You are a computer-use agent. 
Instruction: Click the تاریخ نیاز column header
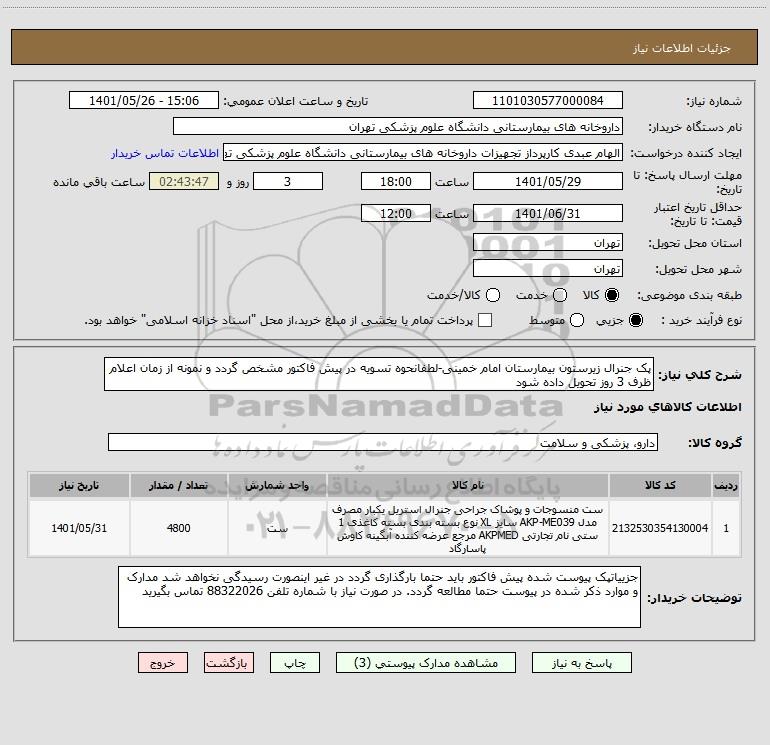pos(79,485)
